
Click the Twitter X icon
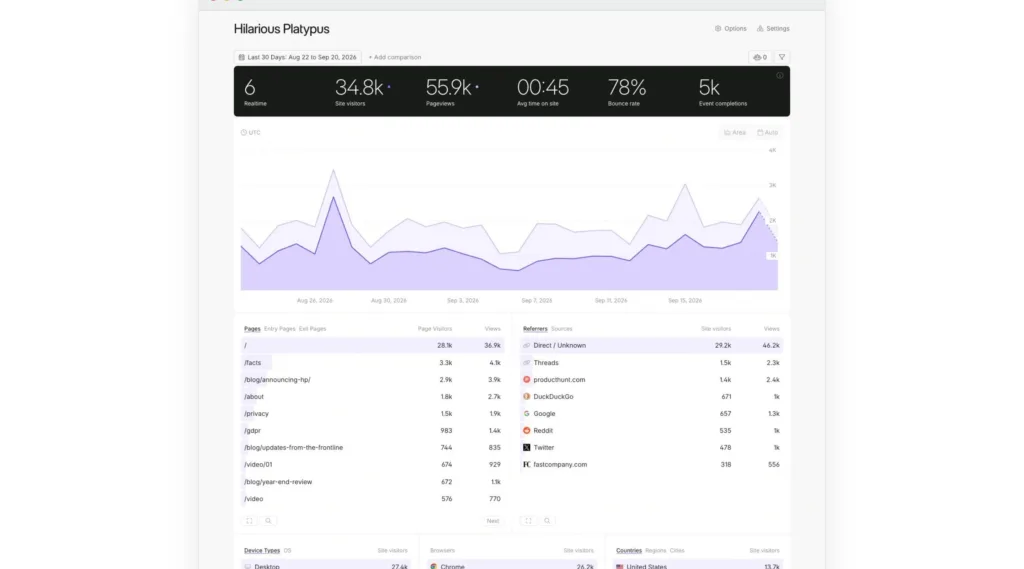526,447
